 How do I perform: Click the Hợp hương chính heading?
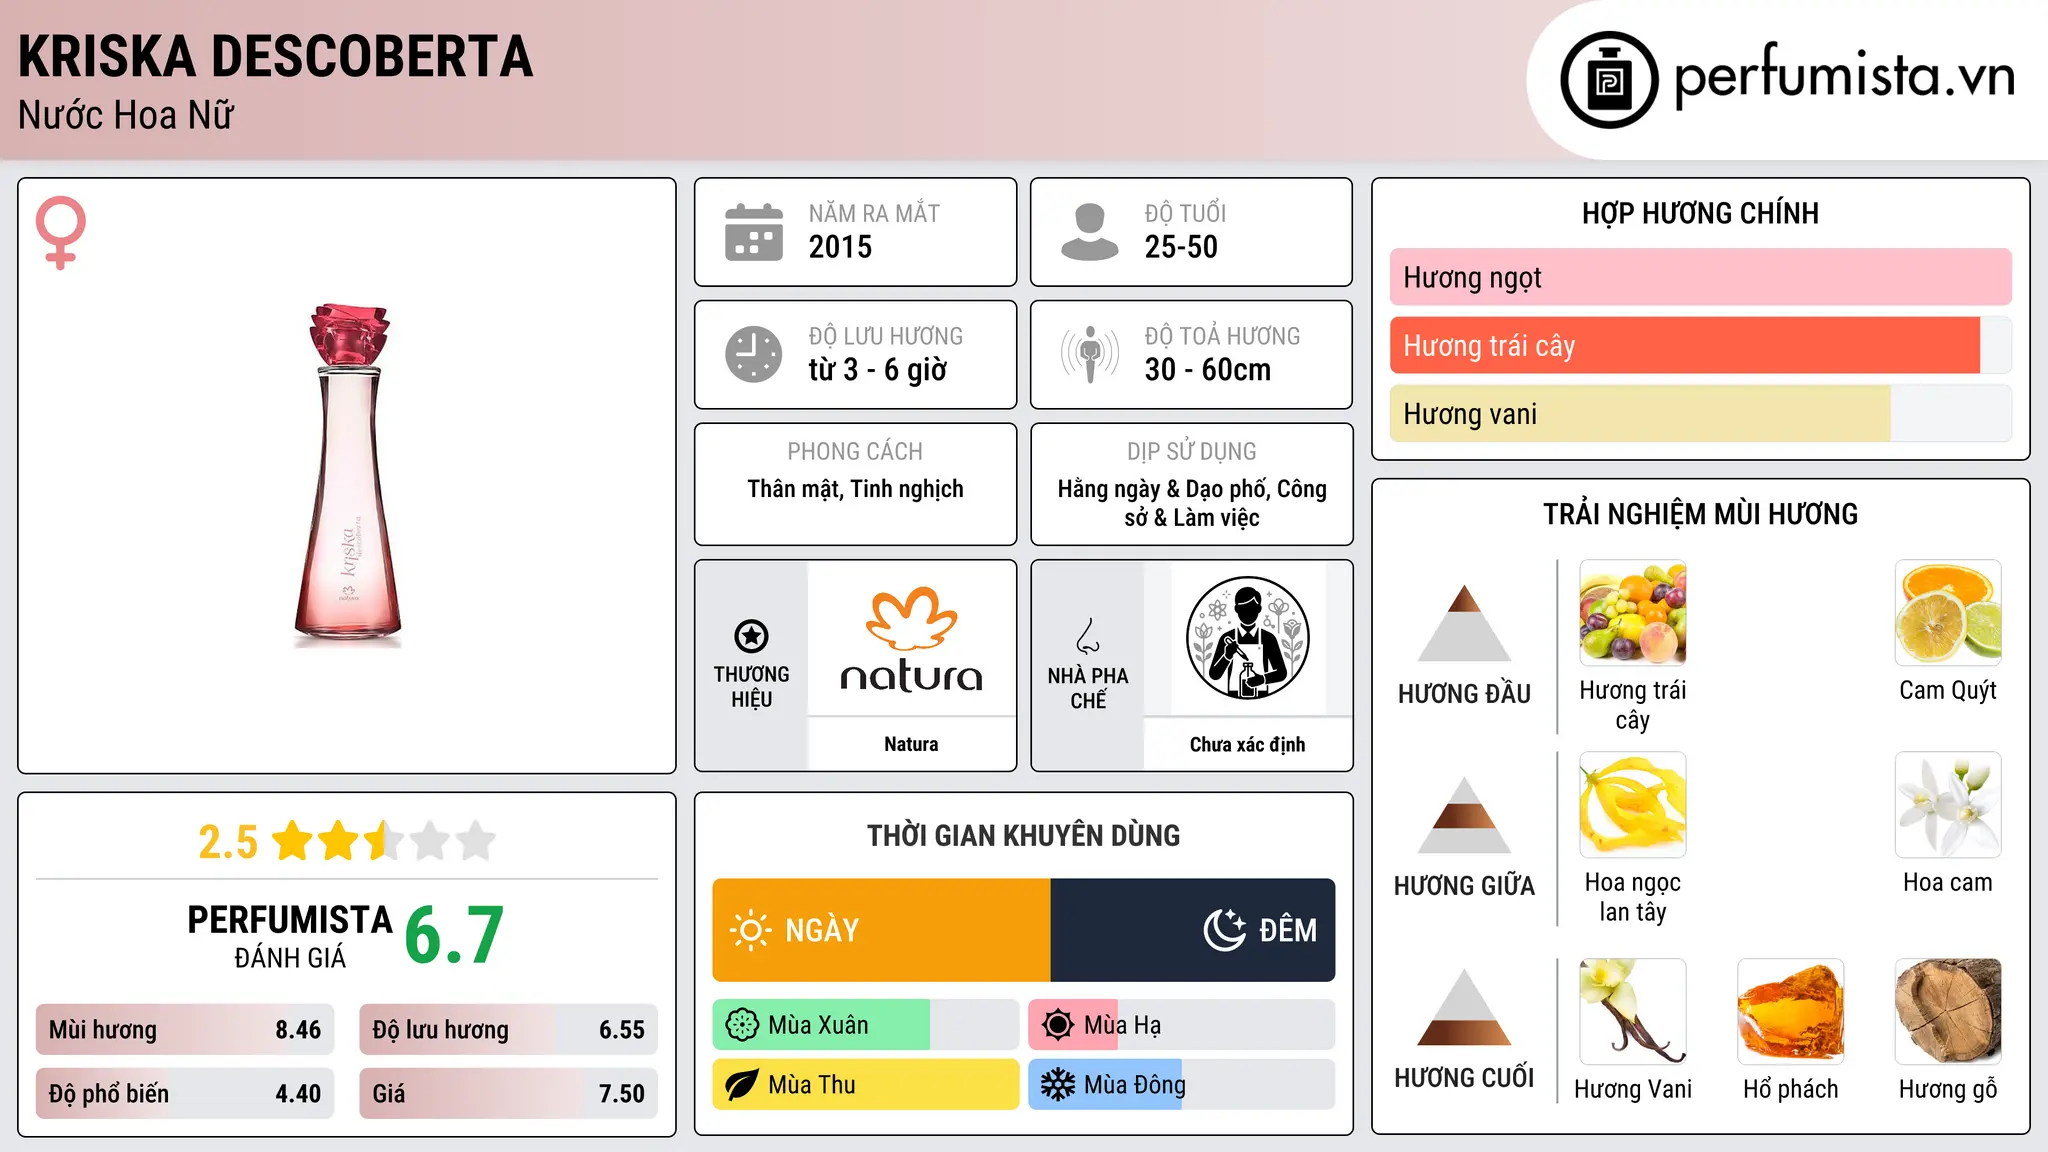point(1700,213)
